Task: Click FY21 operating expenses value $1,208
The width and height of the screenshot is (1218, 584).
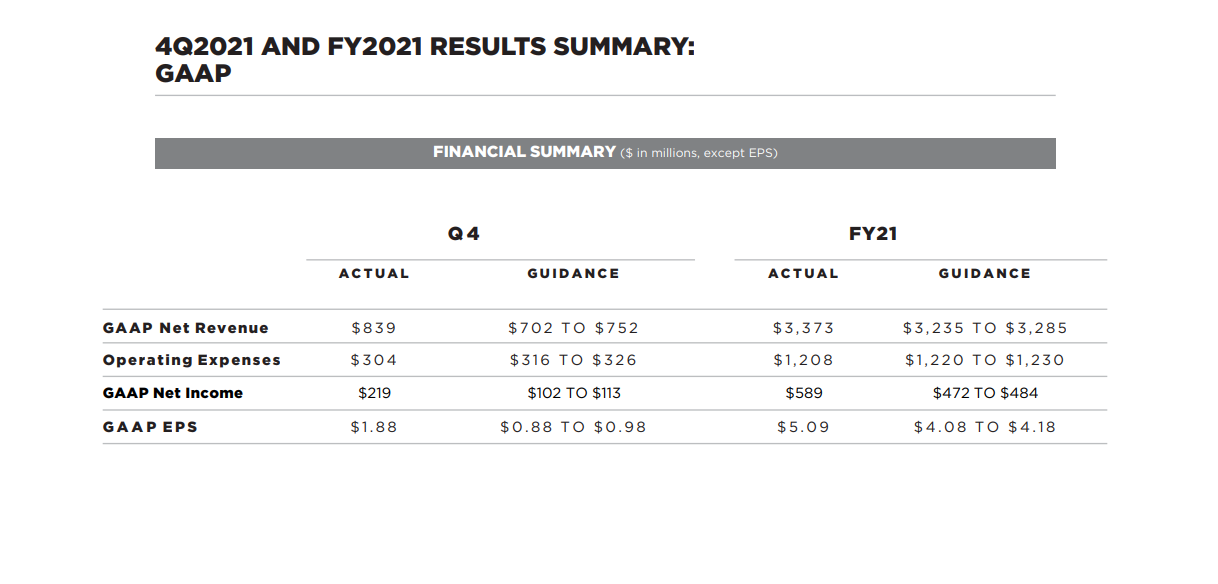Action: pyautogui.click(x=803, y=360)
